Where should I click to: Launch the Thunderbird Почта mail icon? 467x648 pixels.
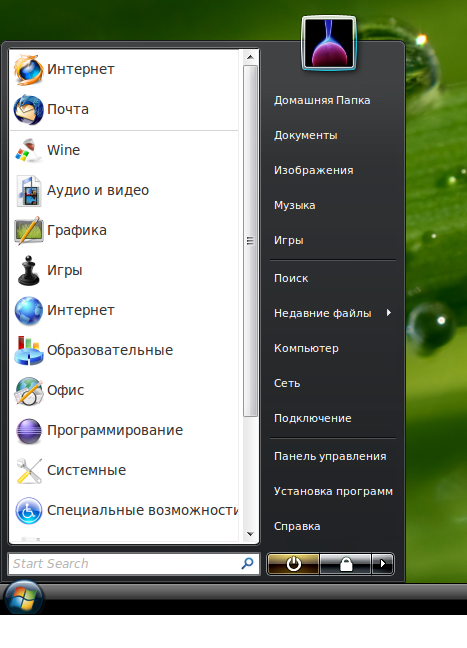click(28, 110)
